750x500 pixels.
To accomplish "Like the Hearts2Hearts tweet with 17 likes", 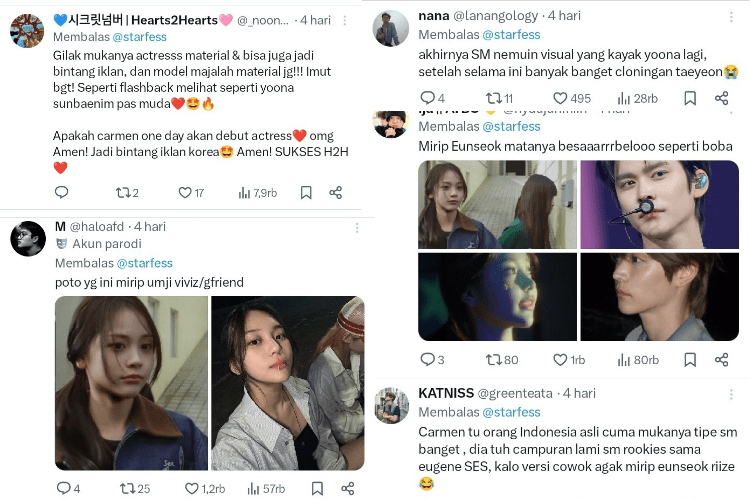I will 184,193.
